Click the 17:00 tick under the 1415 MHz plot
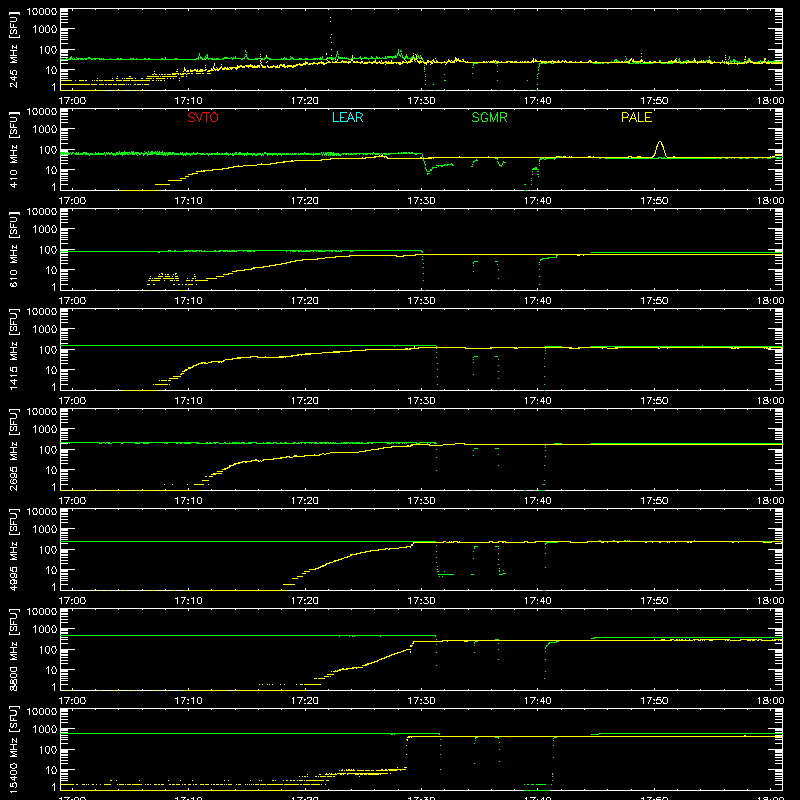The width and height of the screenshot is (800, 800). (x=72, y=401)
